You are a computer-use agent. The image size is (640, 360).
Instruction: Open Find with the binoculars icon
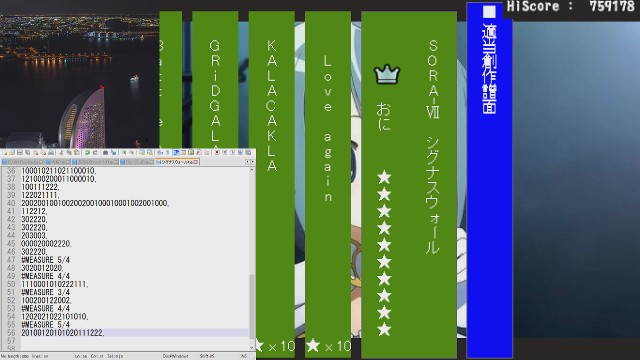point(105,153)
